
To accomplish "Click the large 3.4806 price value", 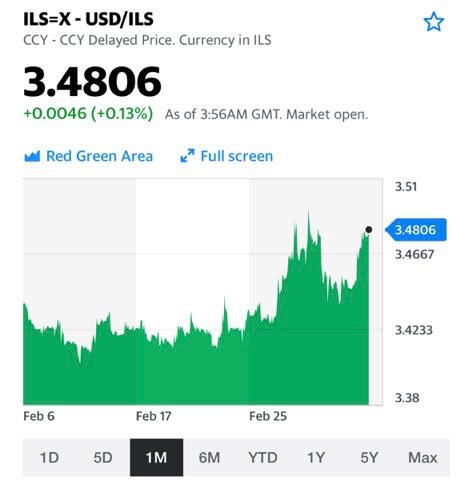I will (92, 82).
